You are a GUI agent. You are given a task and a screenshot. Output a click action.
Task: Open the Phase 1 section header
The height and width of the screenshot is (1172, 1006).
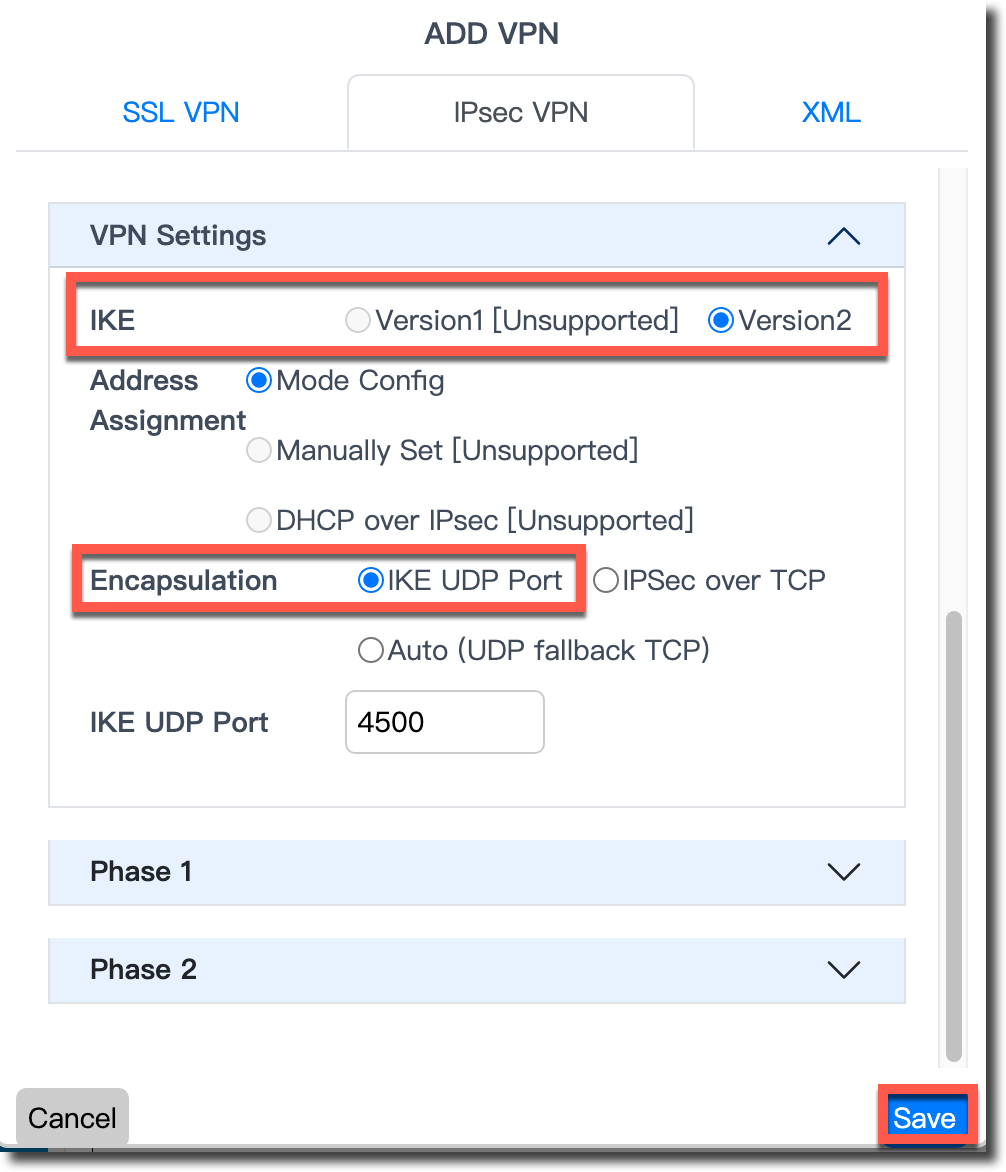(142, 872)
